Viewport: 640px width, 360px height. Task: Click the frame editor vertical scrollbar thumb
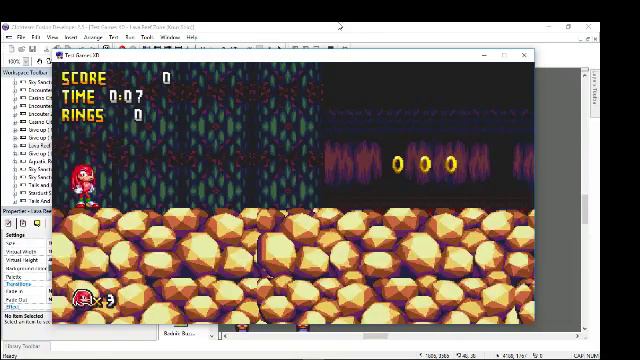click(585, 210)
